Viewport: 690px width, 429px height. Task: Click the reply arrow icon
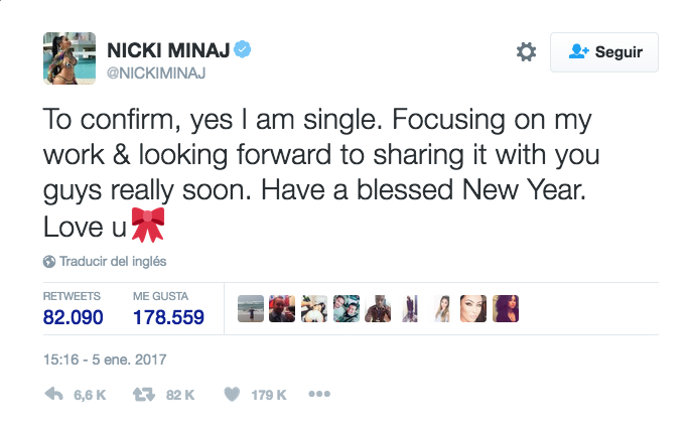[54, 395]
